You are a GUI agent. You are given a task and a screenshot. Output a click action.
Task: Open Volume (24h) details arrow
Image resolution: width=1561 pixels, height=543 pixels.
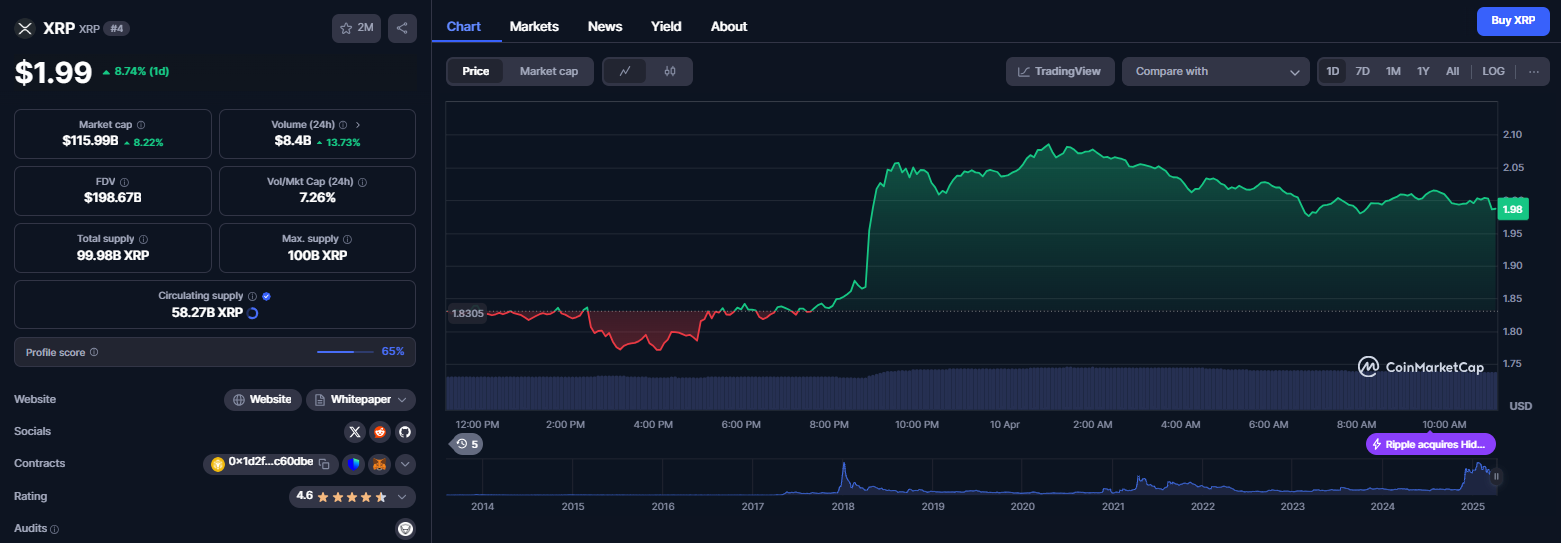358,125
